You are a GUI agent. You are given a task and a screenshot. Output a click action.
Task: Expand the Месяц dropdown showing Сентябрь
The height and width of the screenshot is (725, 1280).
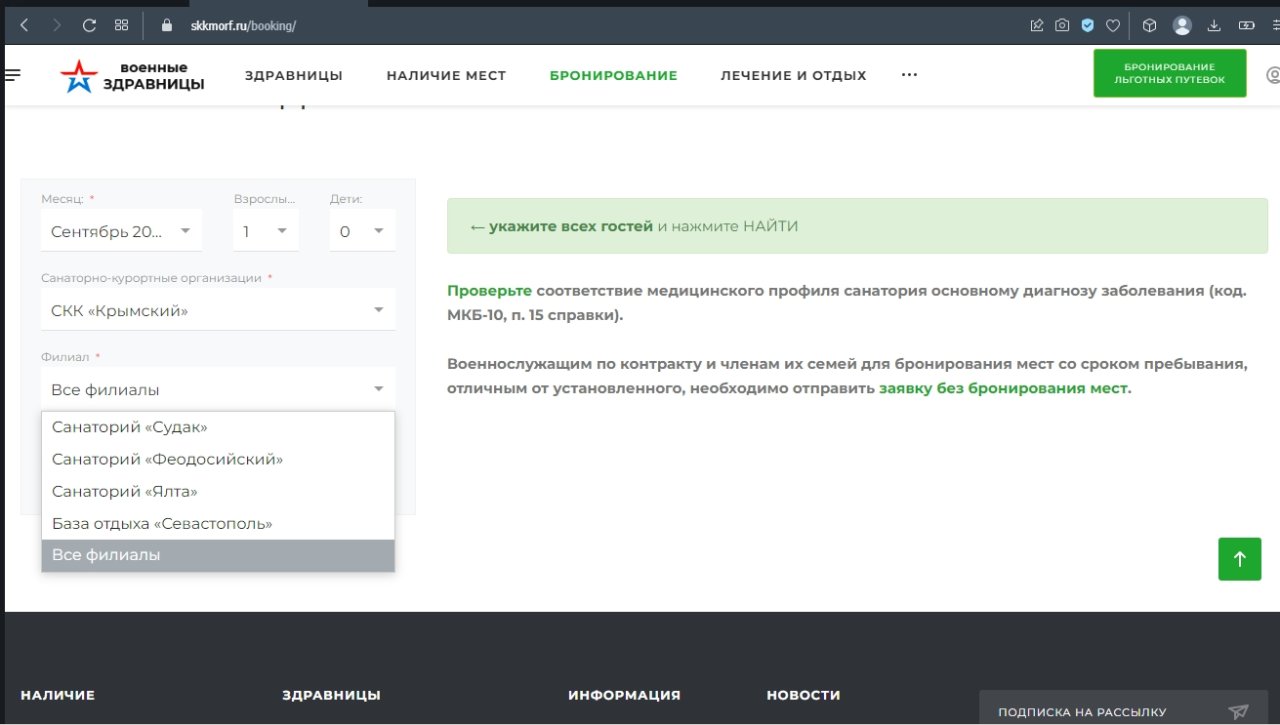[x=120, y=231]
